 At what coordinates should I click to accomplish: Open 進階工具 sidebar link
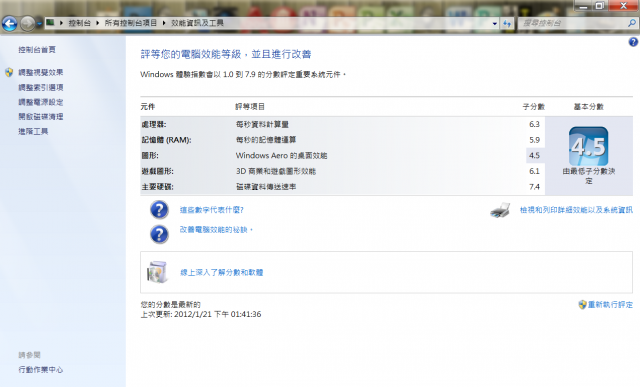click(33, 131)
